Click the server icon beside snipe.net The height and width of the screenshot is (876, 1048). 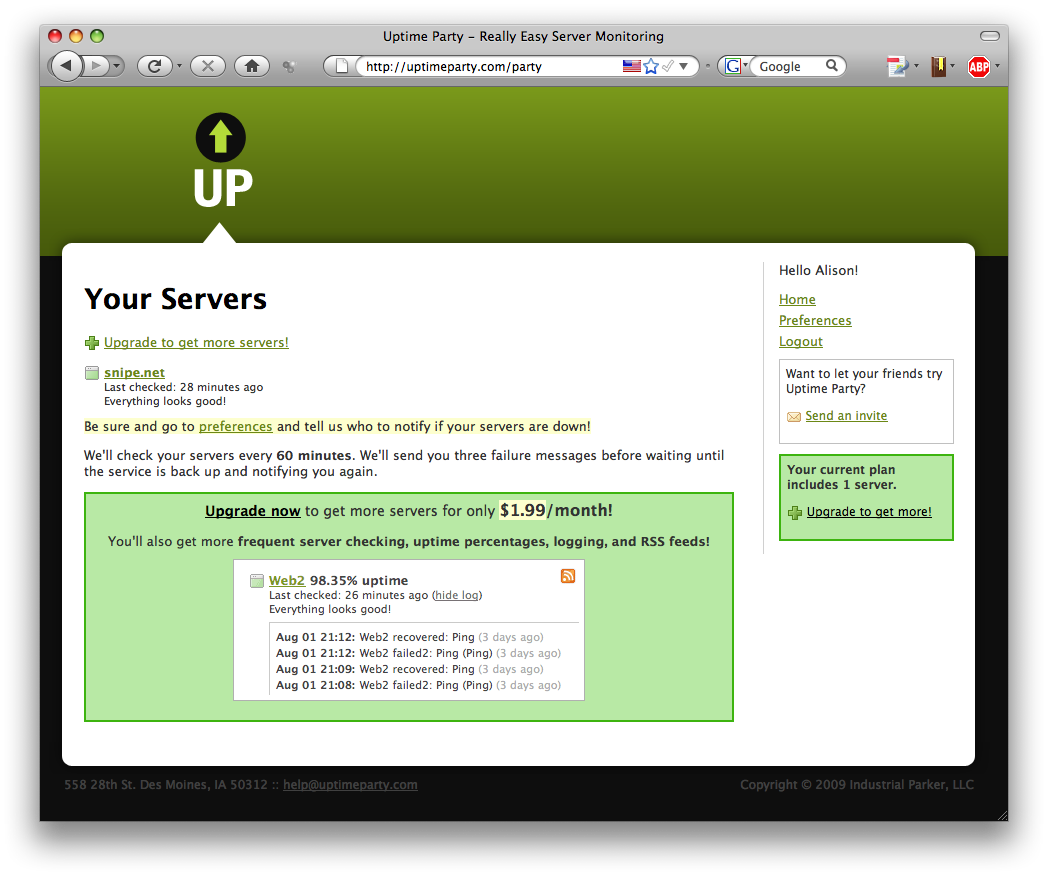tap(92, 373)
